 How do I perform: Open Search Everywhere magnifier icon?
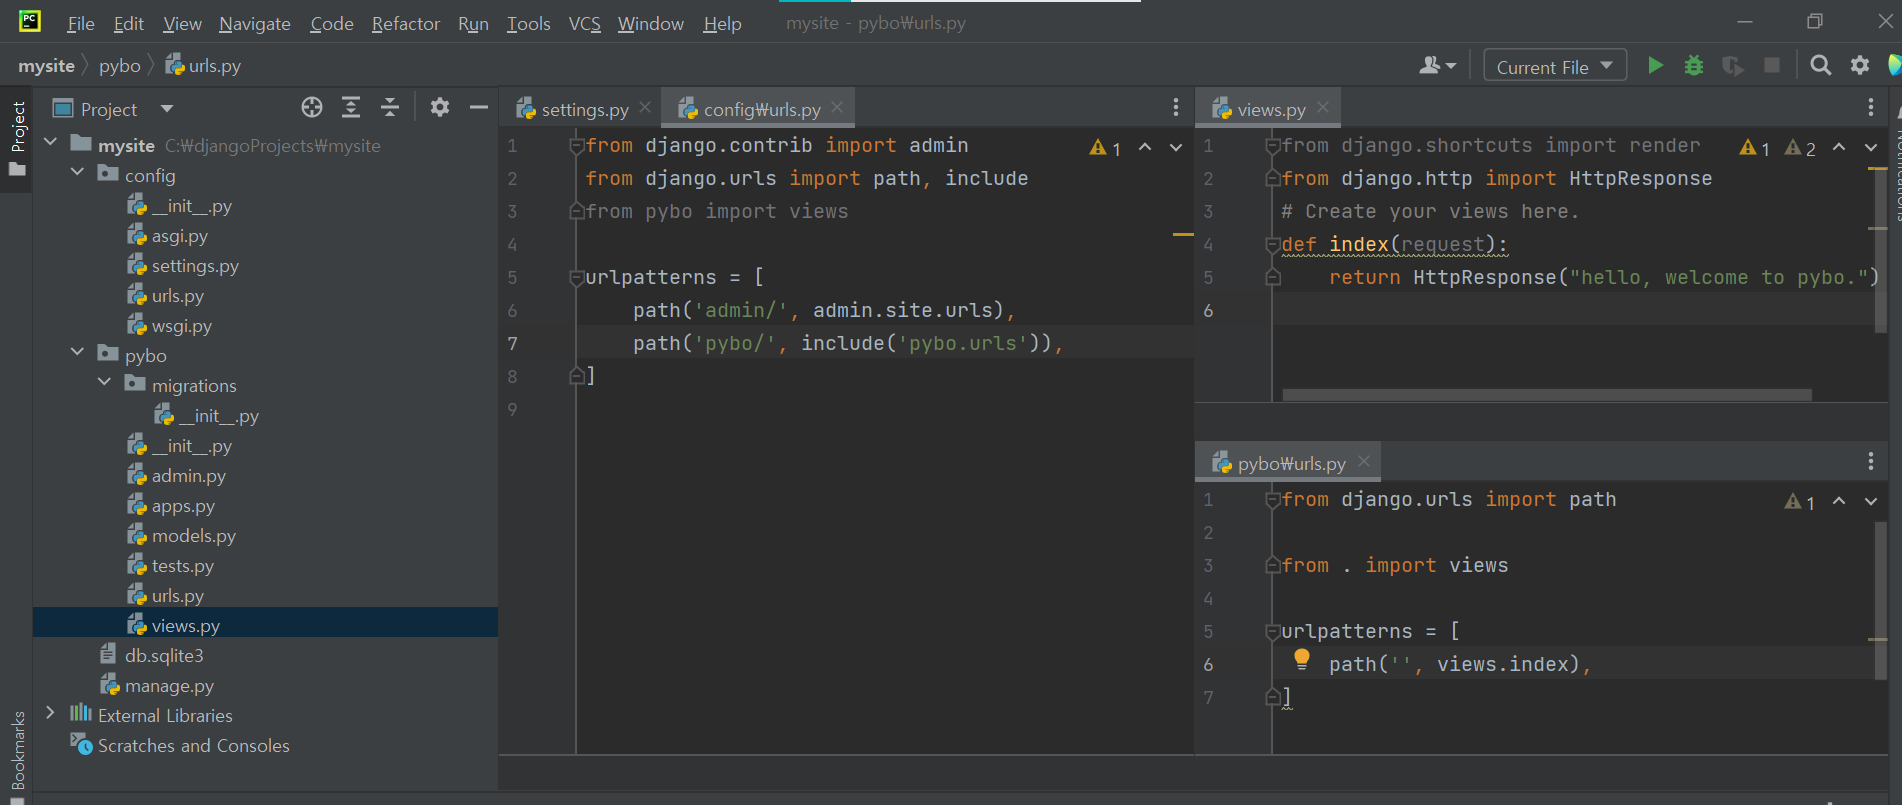coord(1821,65)
